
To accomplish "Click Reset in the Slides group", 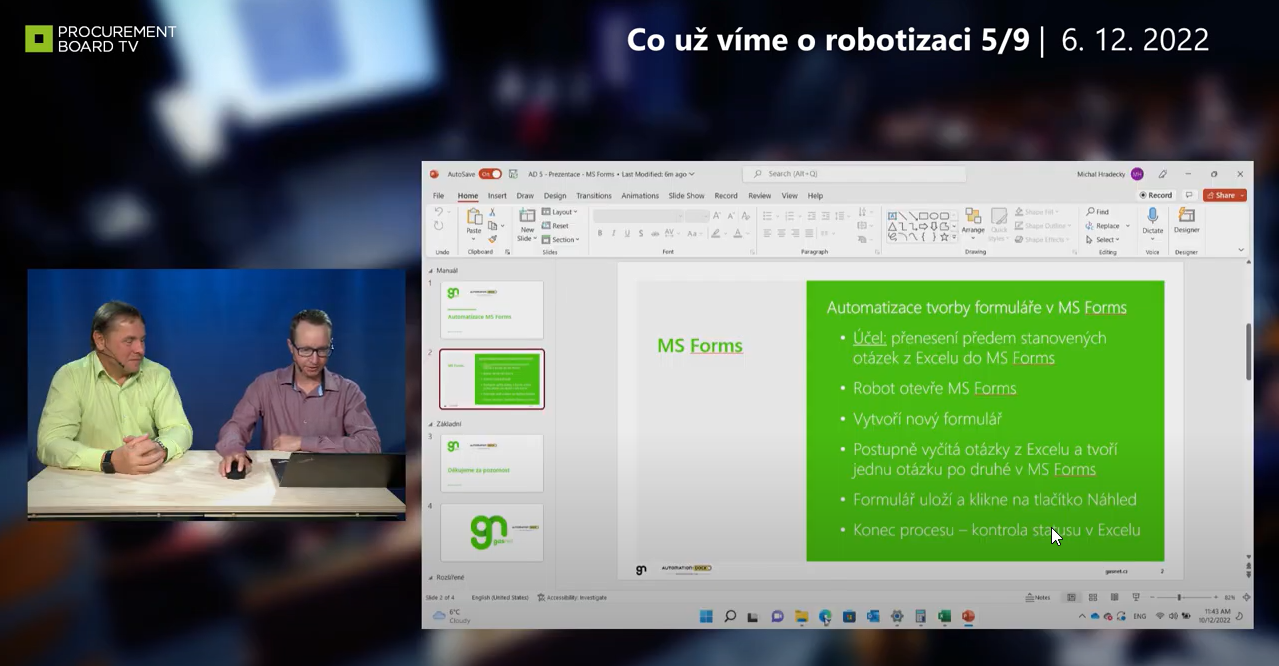I will (556, 226).
